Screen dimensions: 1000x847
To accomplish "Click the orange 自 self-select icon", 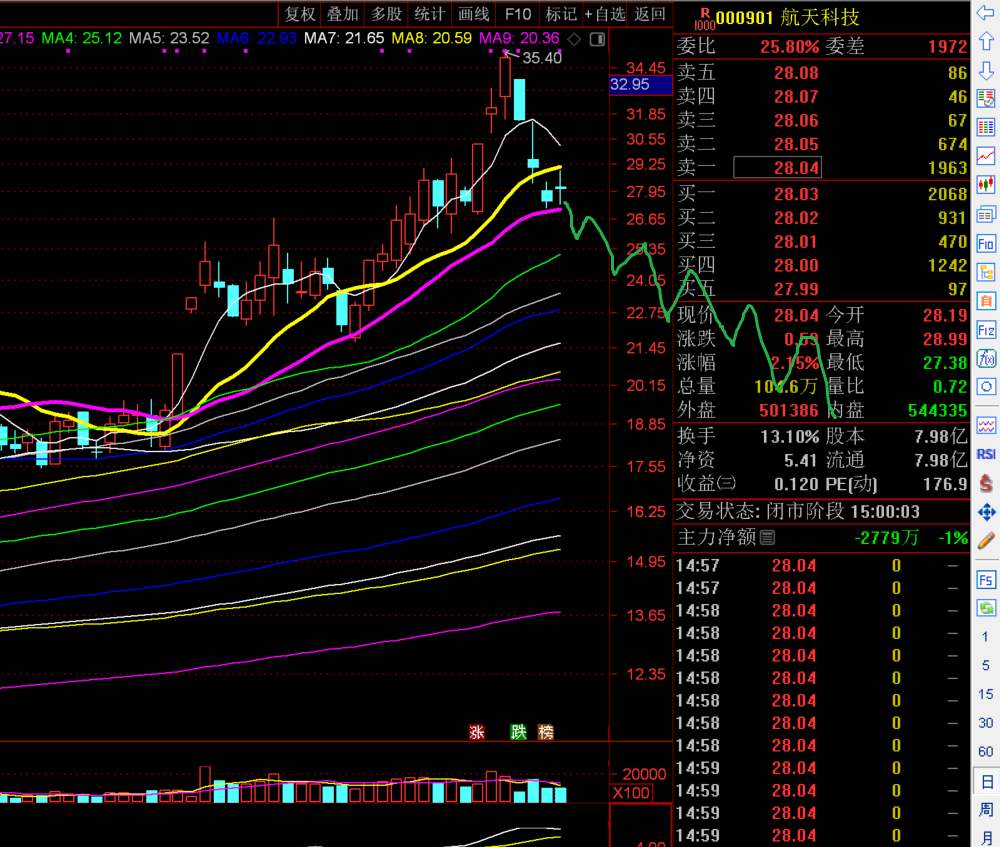I will pyautogui.click(x=986, y=300).
